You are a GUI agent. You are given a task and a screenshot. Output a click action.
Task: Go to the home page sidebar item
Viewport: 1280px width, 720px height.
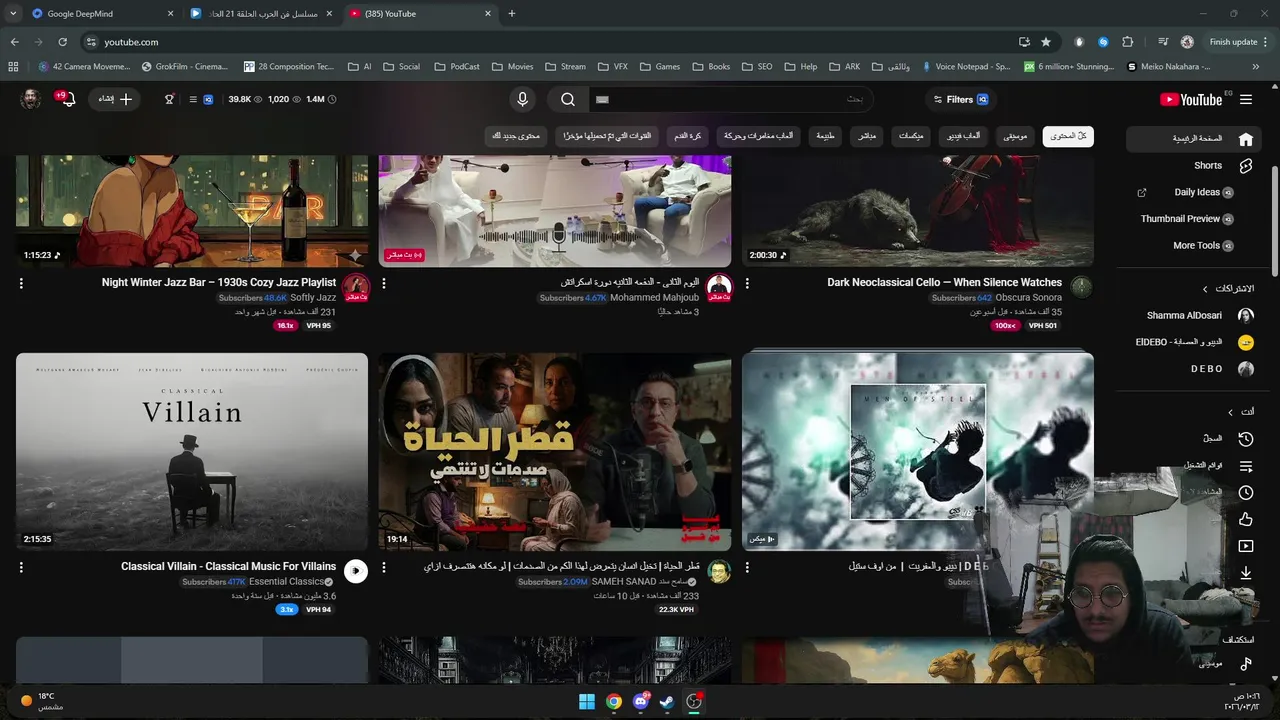click(x=1192, y=139)
